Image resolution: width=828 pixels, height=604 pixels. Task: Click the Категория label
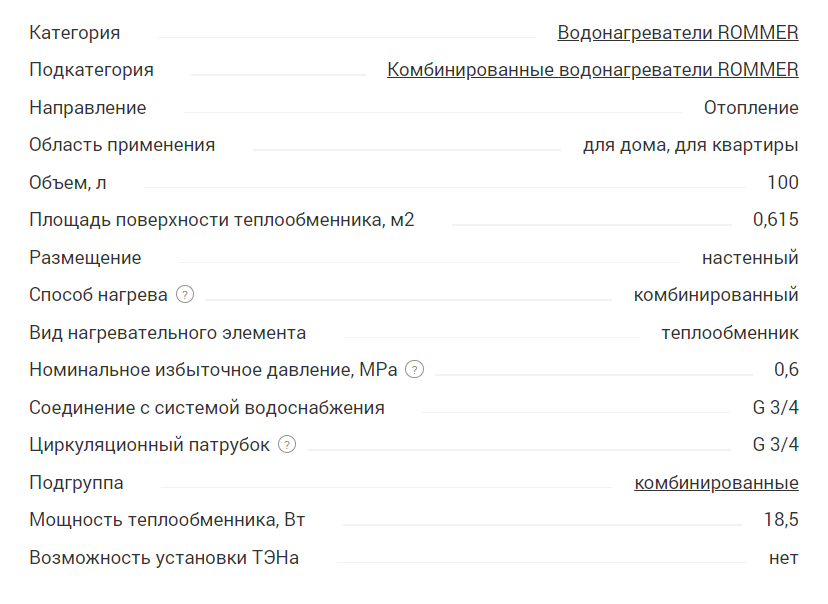(x=74, y=33)
